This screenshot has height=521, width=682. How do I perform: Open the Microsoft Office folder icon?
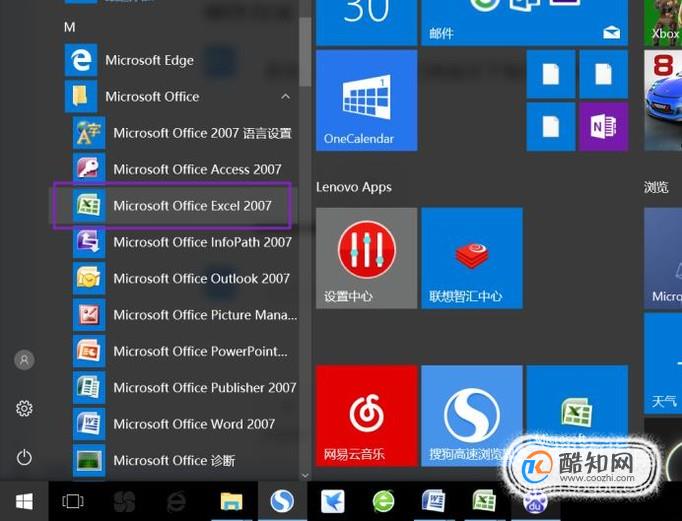pos(80,96)
